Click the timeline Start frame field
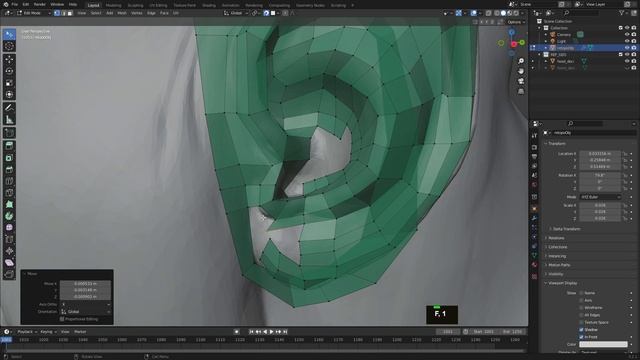 coord(484,332)
